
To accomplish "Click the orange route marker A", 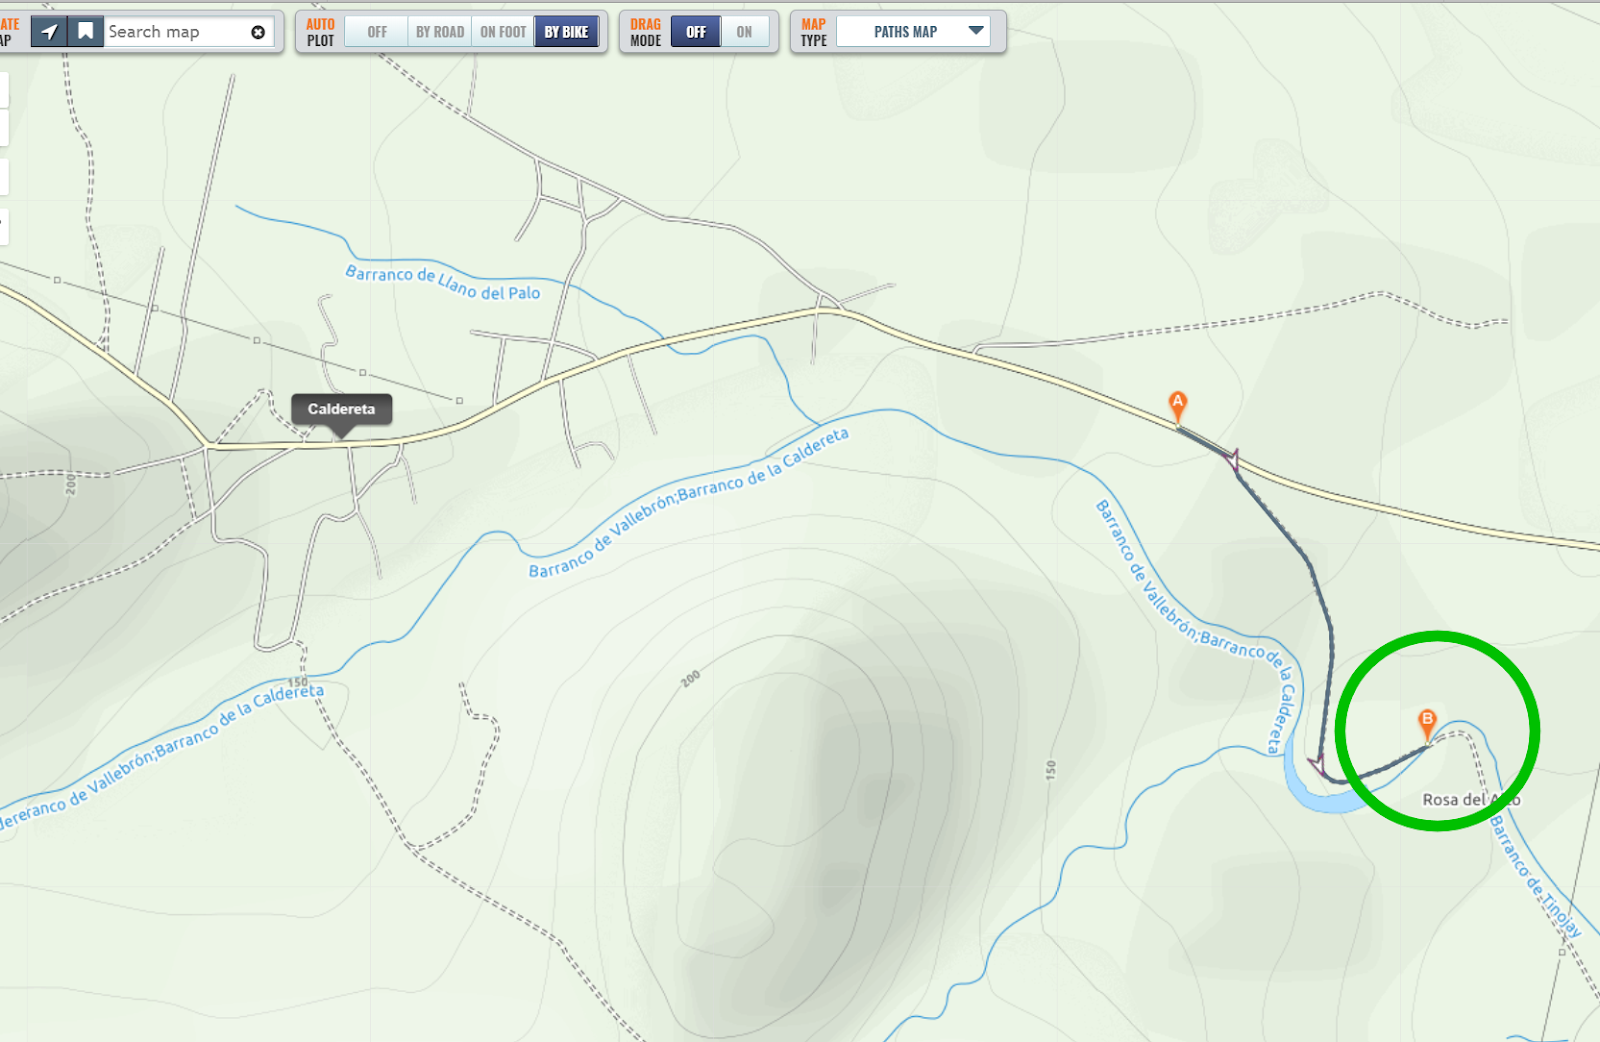I will click(x=1178, y=406).
